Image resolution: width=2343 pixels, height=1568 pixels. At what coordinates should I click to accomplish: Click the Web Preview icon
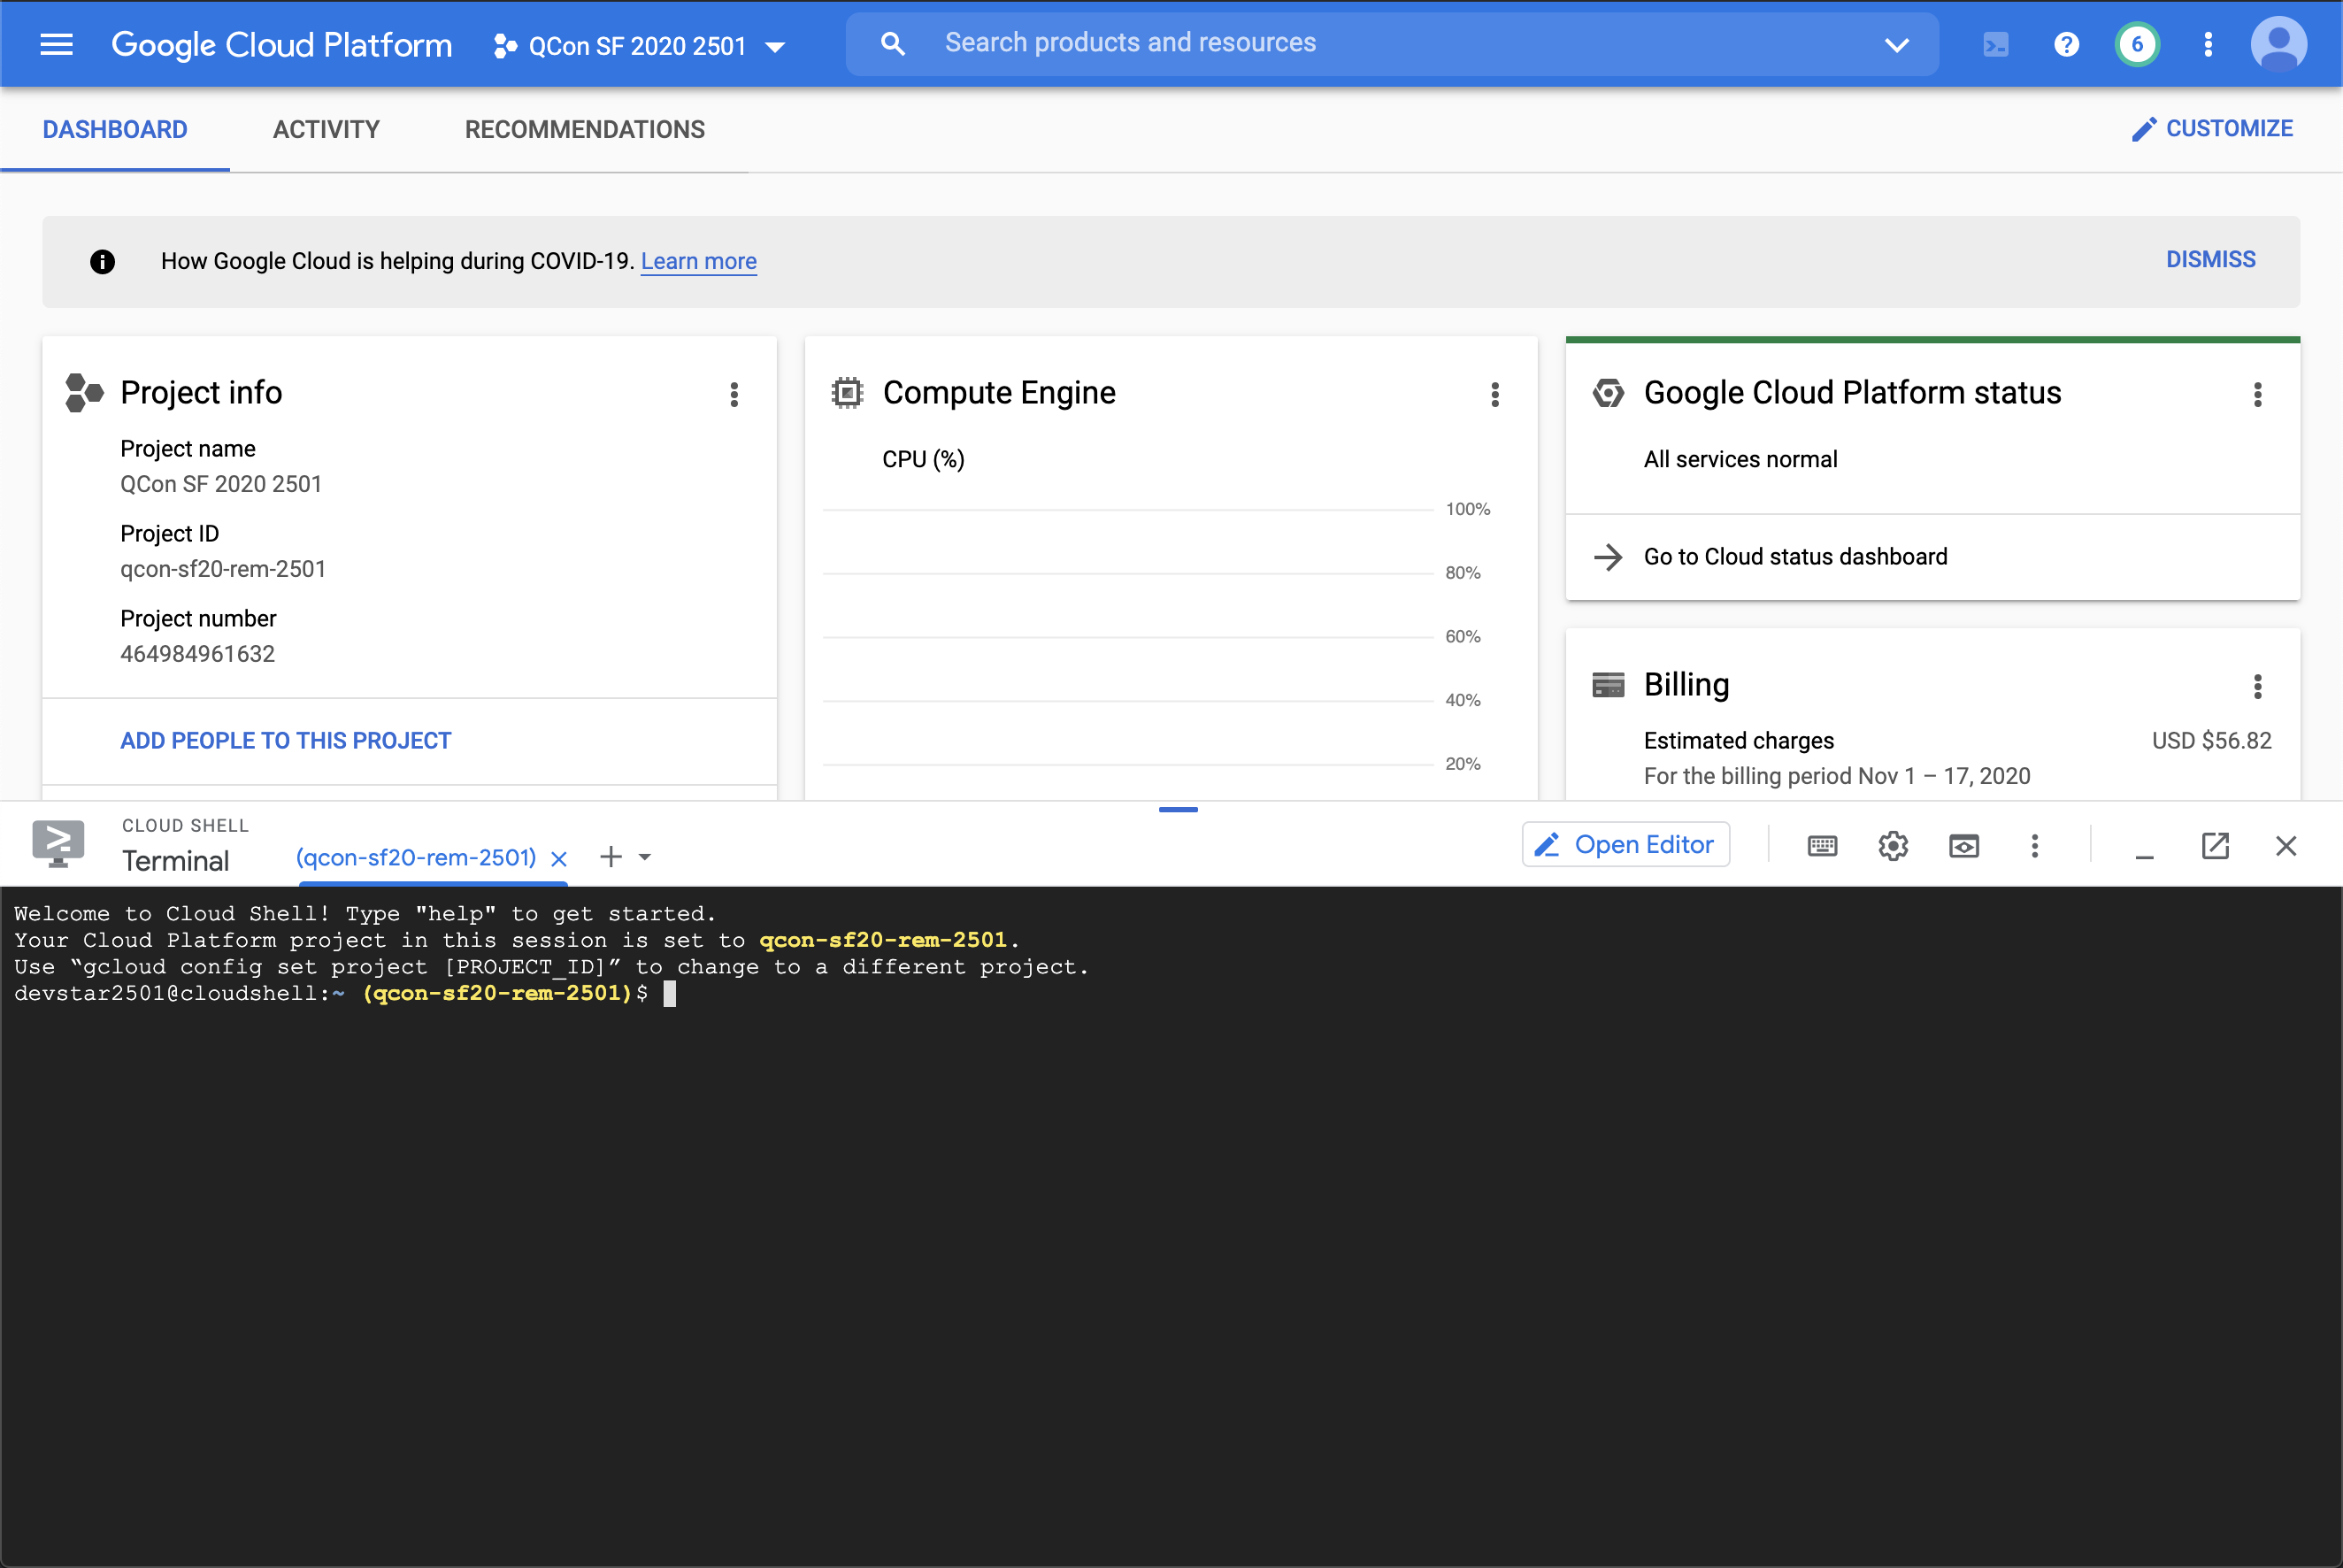(1963, 846)
